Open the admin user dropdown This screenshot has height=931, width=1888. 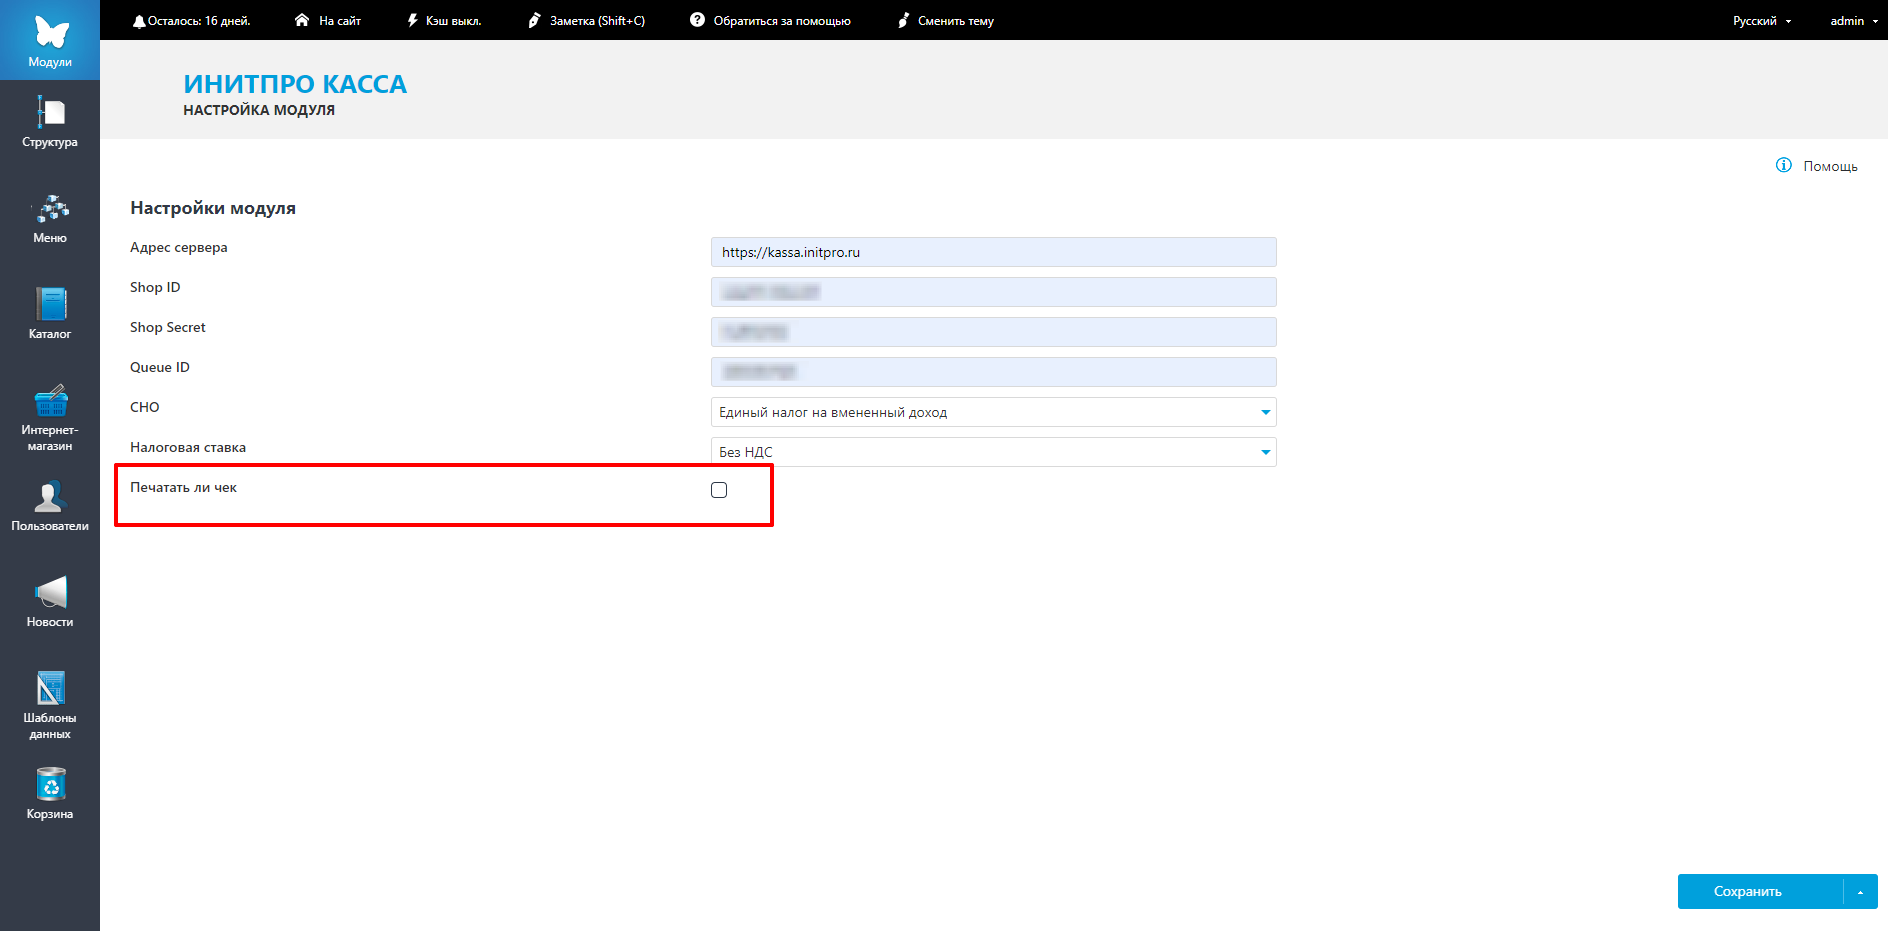point(1854,21)
